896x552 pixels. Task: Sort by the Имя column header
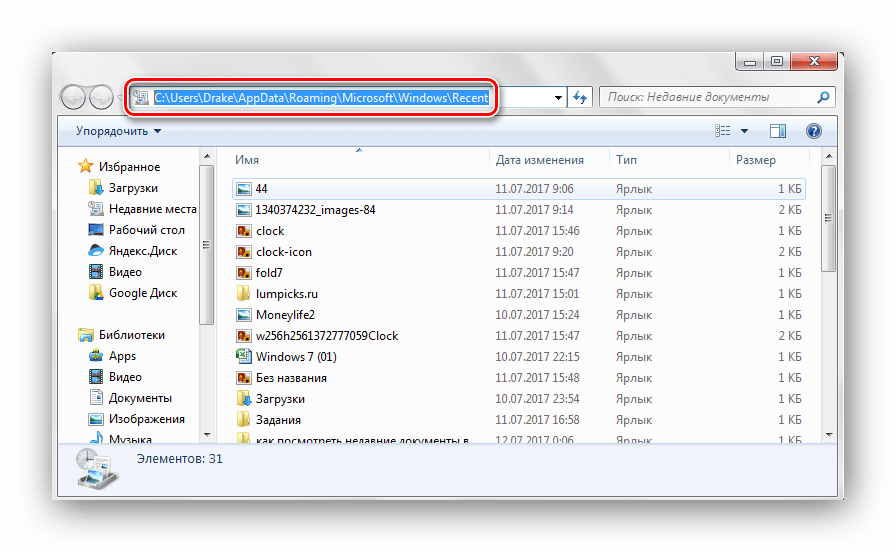[x=247, y=160]
